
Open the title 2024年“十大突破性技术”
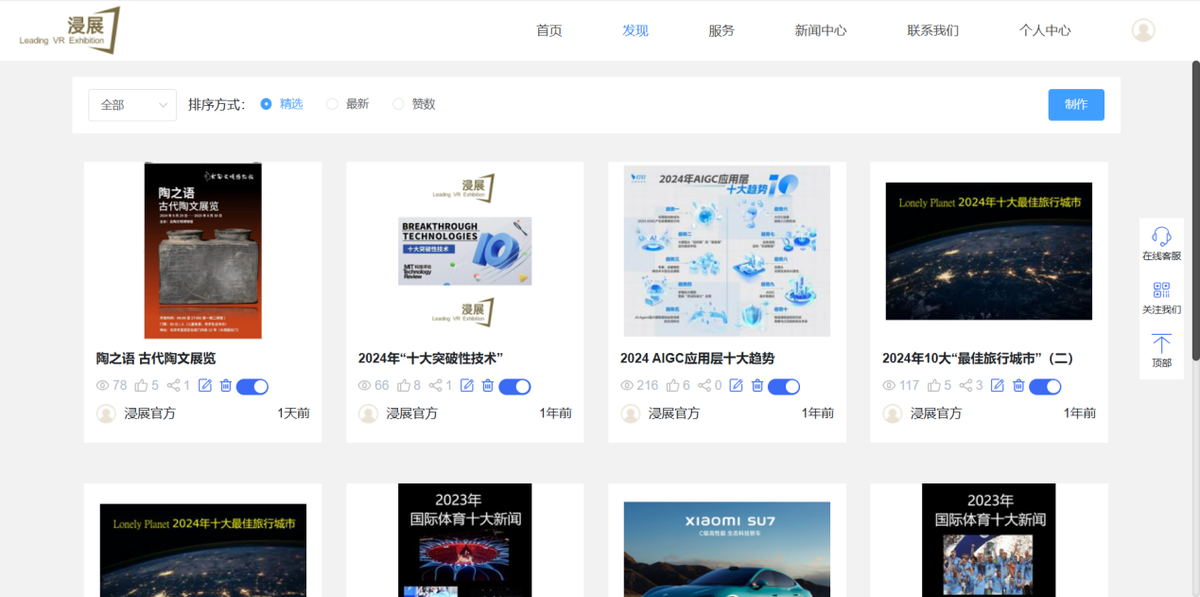(430, 358)
